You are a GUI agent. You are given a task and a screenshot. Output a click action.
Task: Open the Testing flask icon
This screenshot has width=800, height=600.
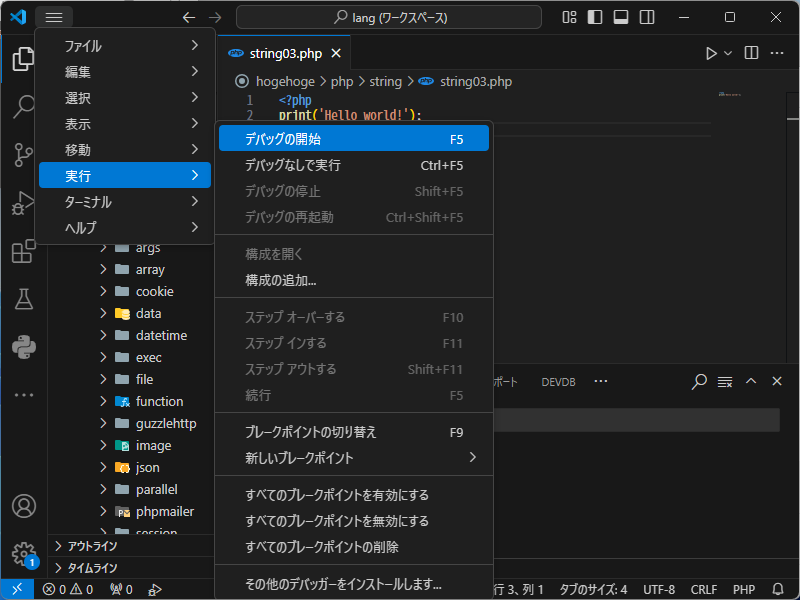point(23,299)
